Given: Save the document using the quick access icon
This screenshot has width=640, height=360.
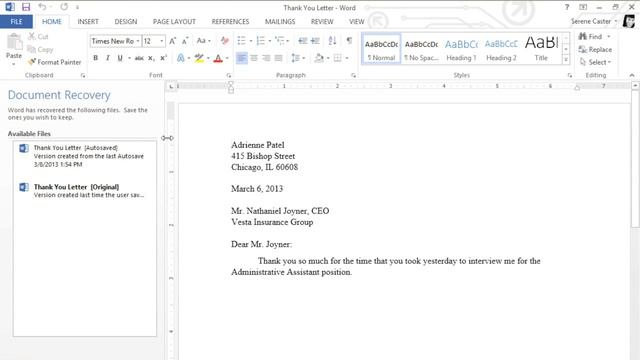Looking at the screenshot, I should click(26, 7).
